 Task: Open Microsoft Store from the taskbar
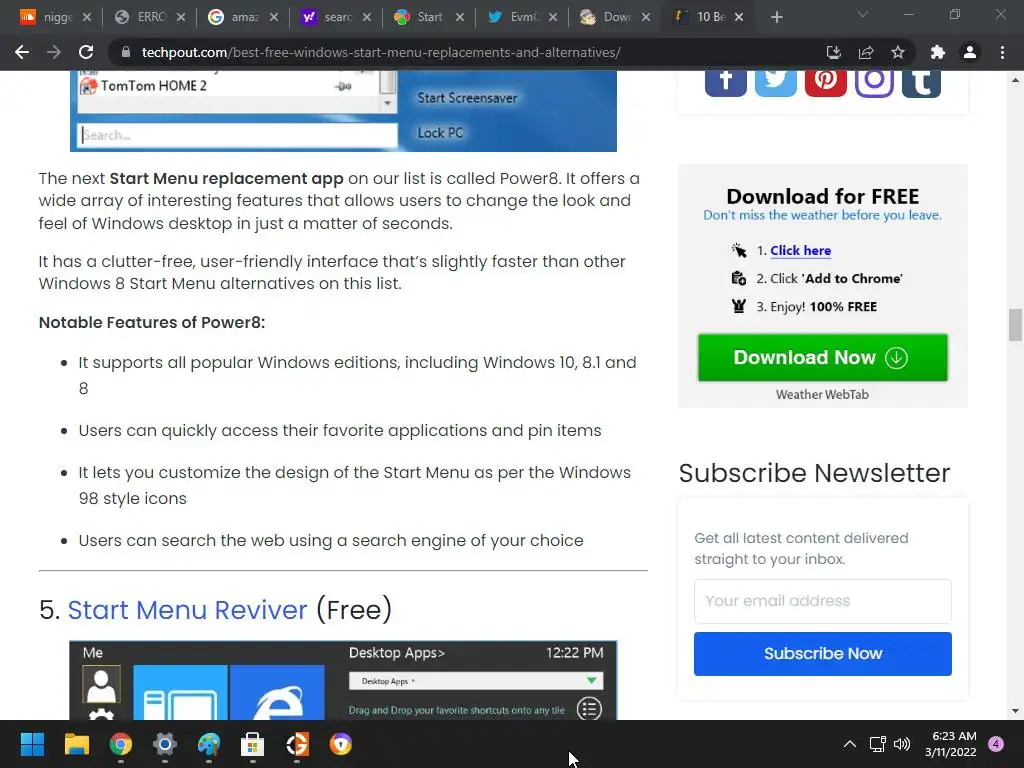coord(252,744)
